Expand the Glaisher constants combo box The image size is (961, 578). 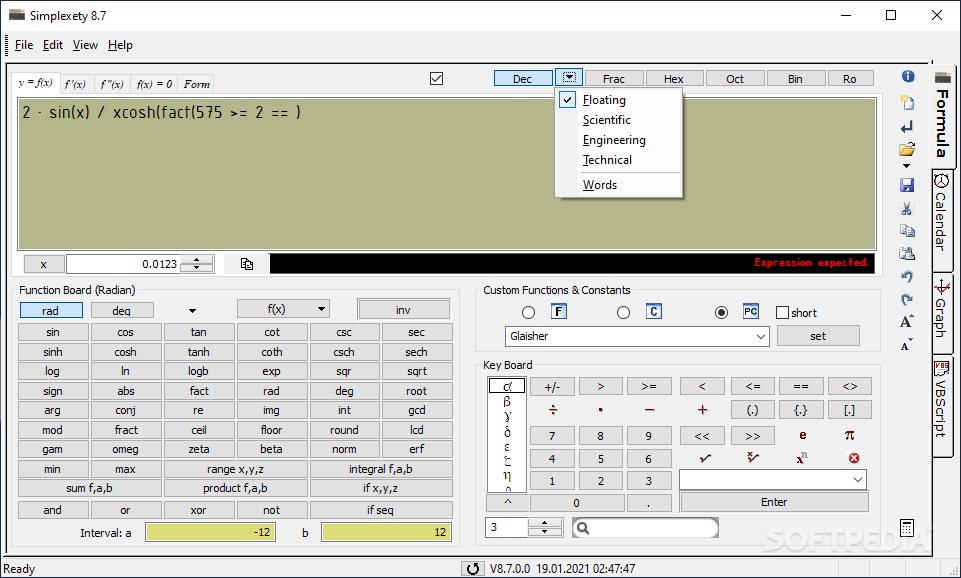(x=761, y=336)
